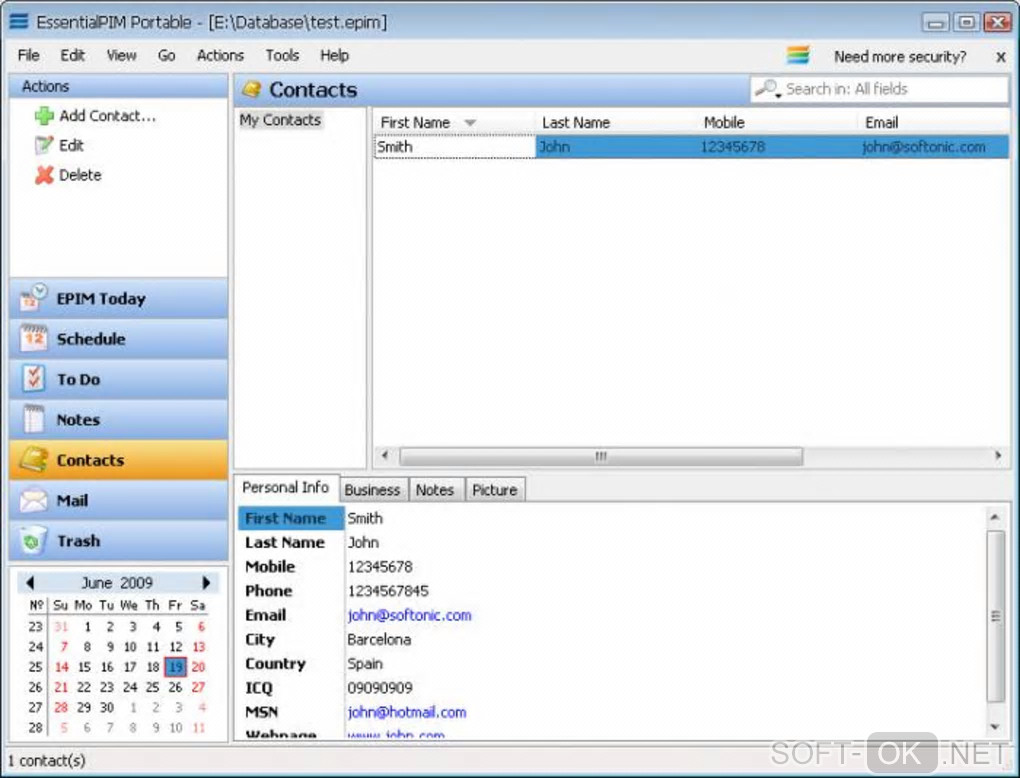
Task: Click the red X Delete icon
Action: click(x=44, y=175)
